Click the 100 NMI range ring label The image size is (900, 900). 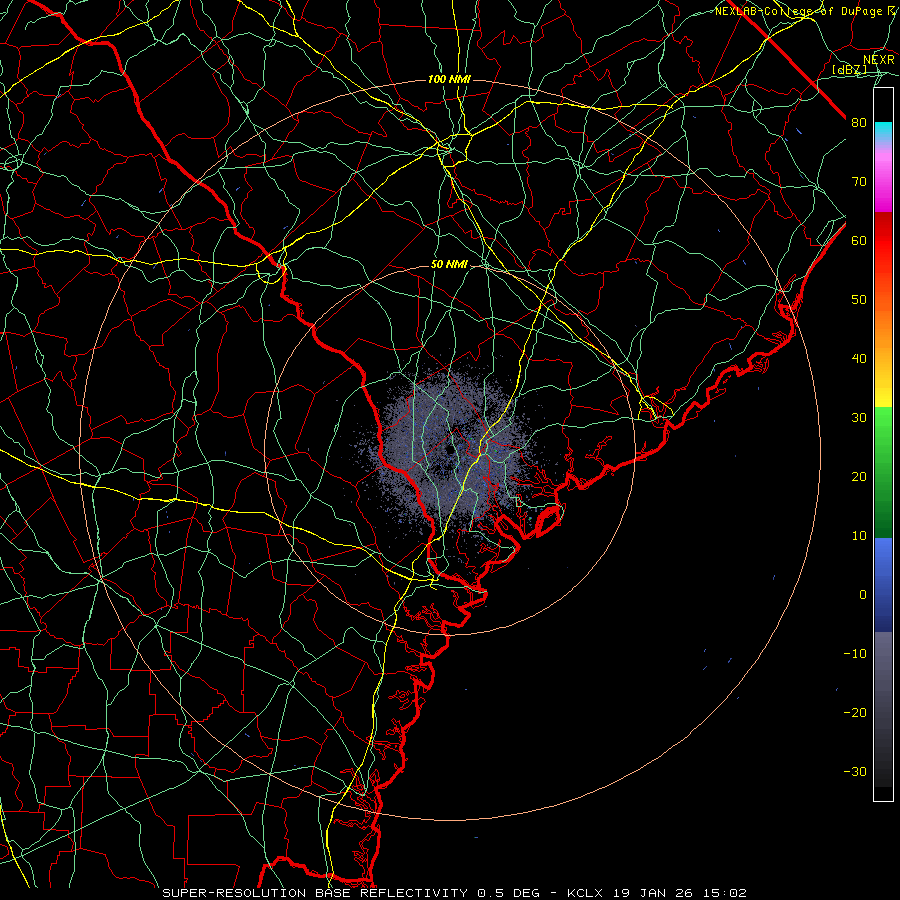coord(449,79)
